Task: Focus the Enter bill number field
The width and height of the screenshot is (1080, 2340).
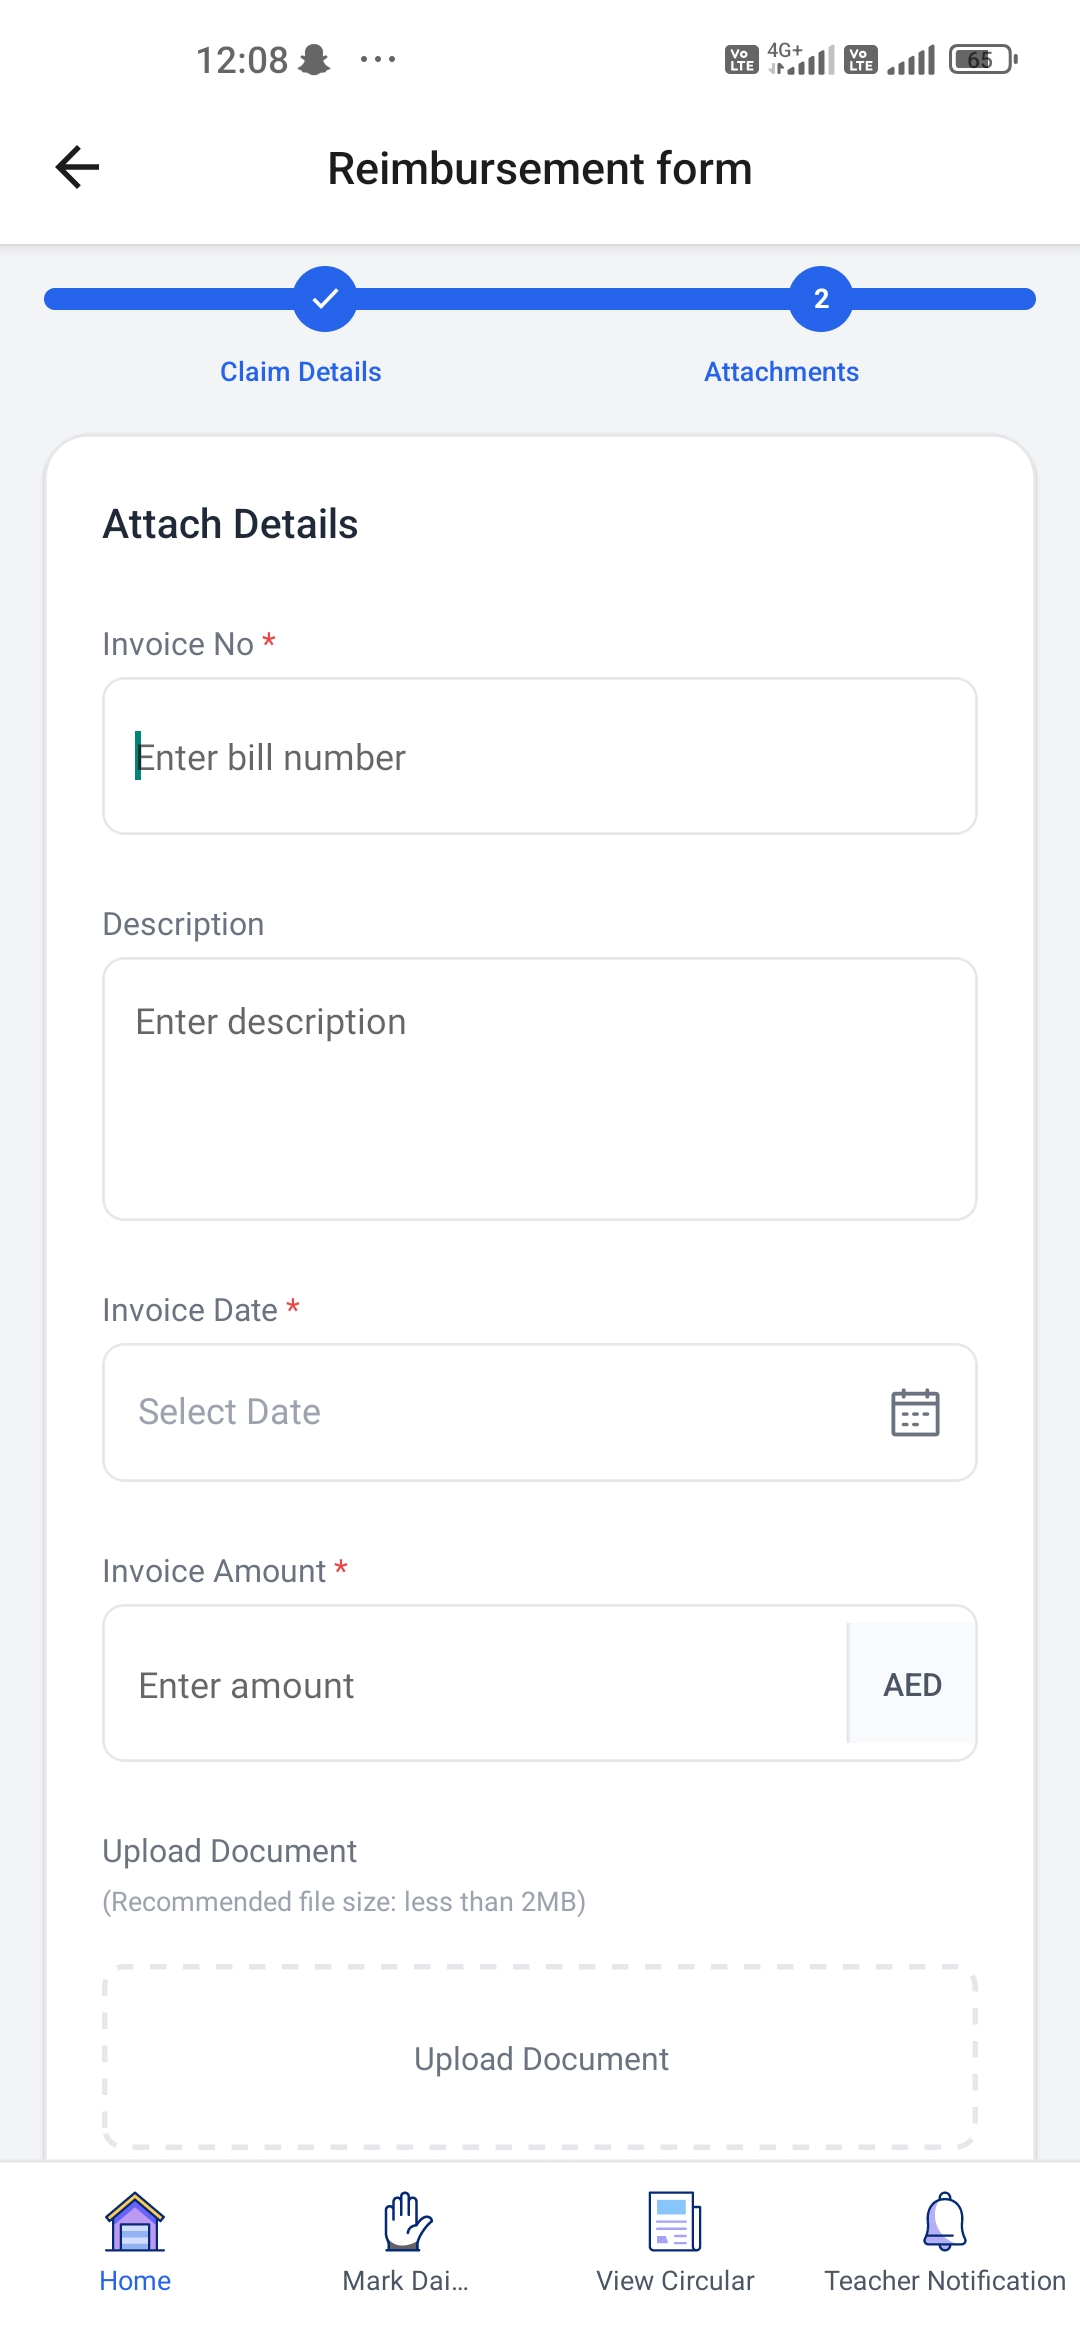Action: pyautogui.click(x=540, y=757)
